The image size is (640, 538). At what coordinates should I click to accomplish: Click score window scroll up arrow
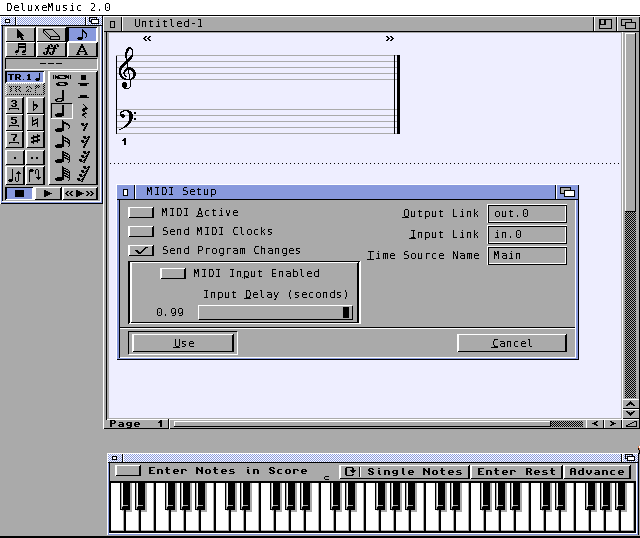pos(631,404)
